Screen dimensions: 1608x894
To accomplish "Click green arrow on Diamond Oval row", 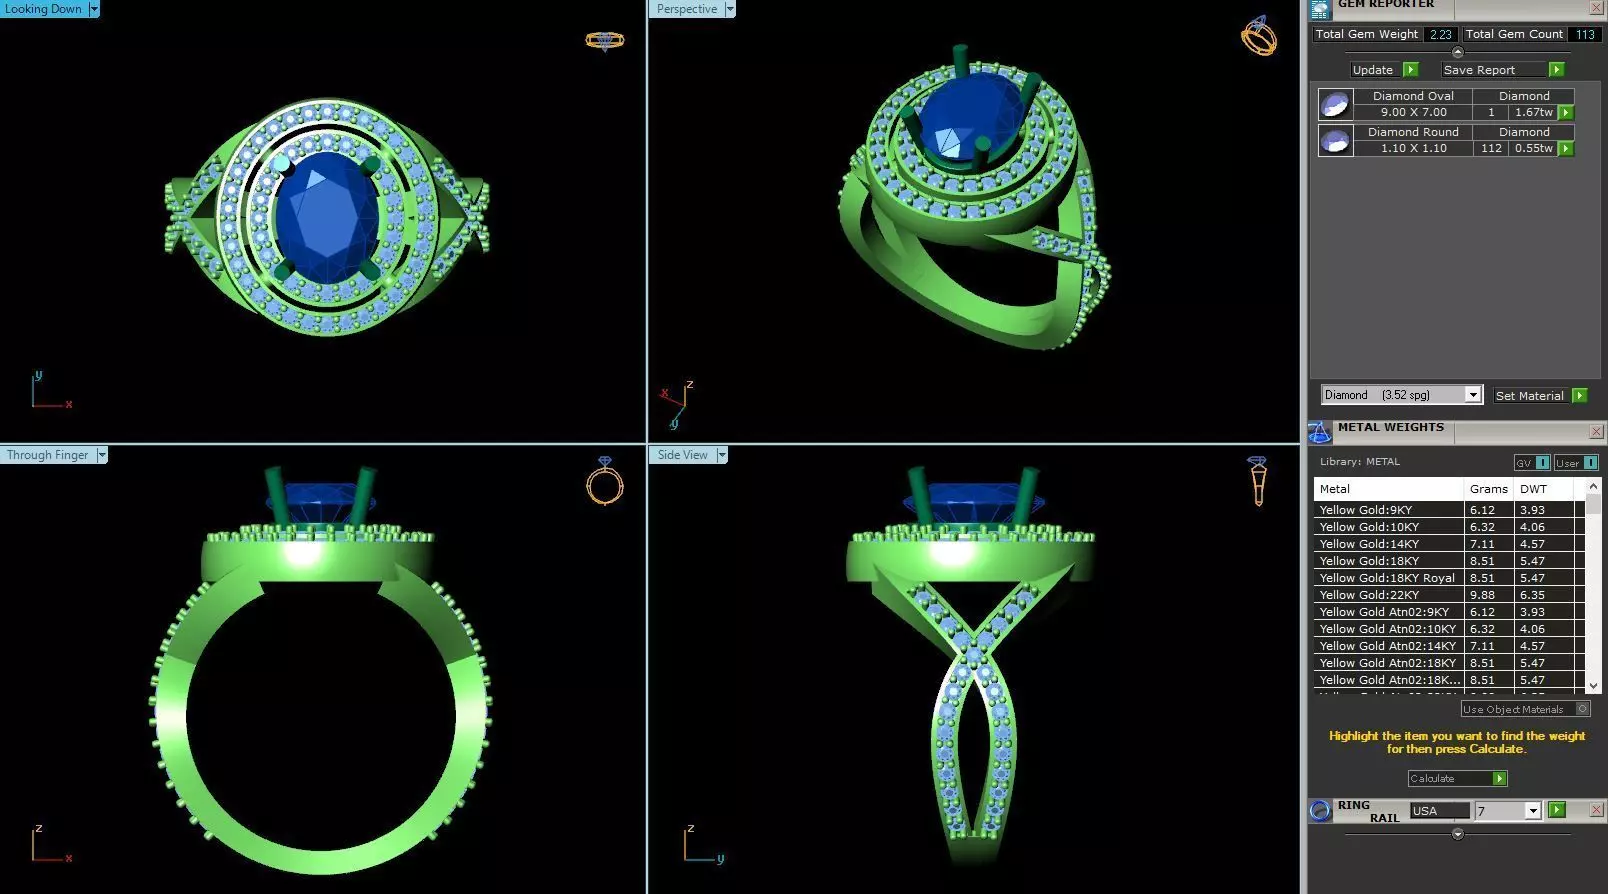I will 1566,113.
